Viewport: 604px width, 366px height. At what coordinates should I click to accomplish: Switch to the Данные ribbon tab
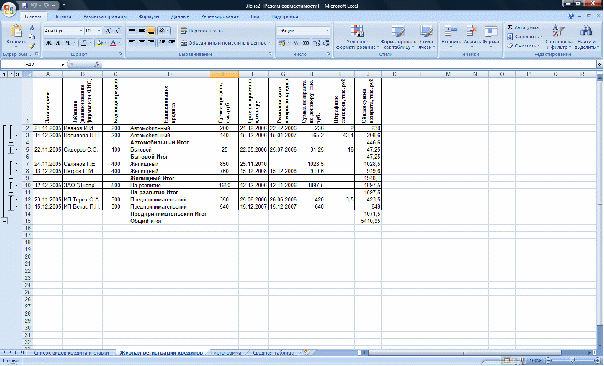pyautogui.click(x=180, y=17)
